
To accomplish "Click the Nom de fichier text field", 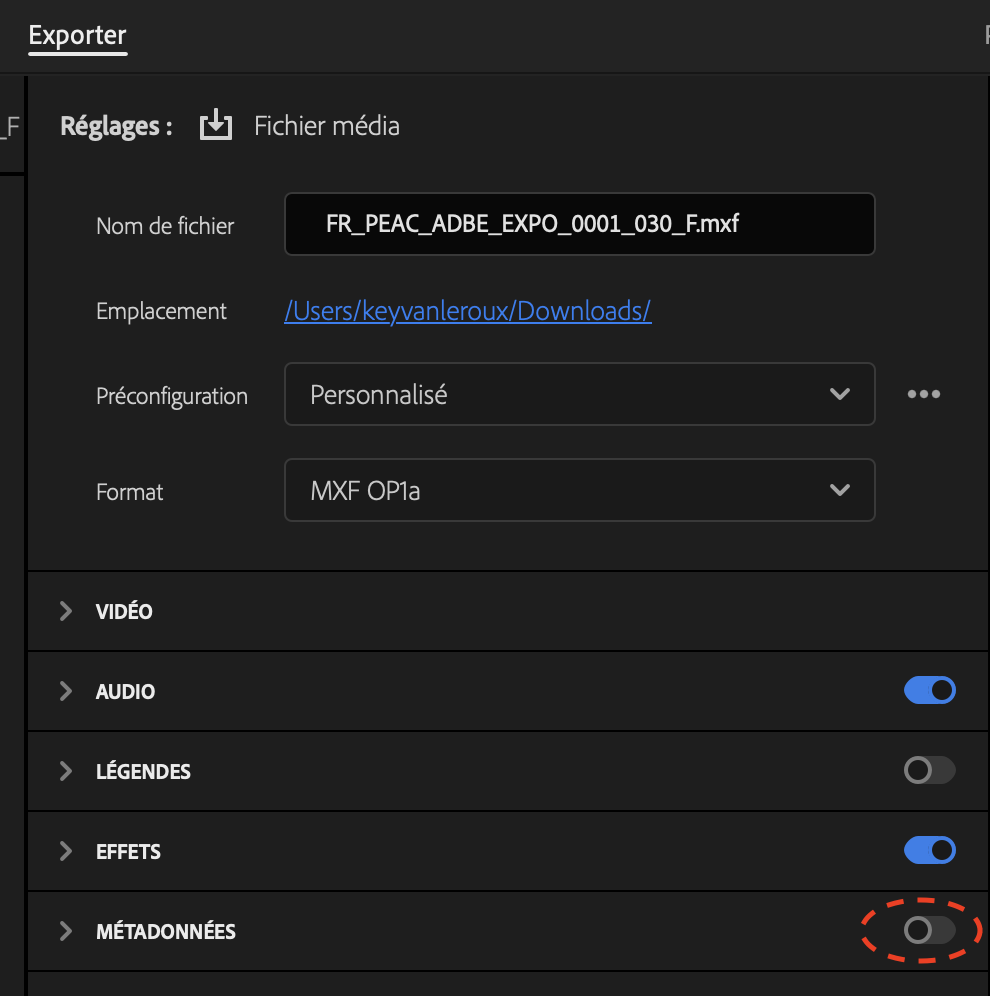I will tap(579, 224).
